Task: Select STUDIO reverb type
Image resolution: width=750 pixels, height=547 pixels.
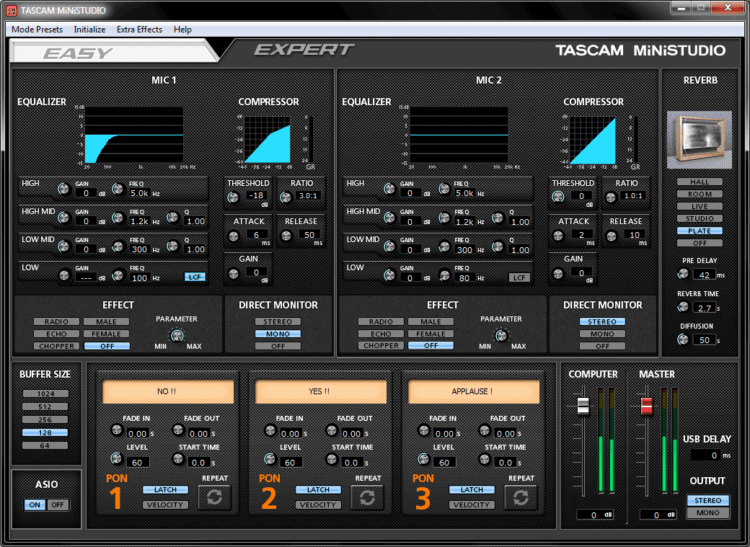Action: tap(699, 219)
